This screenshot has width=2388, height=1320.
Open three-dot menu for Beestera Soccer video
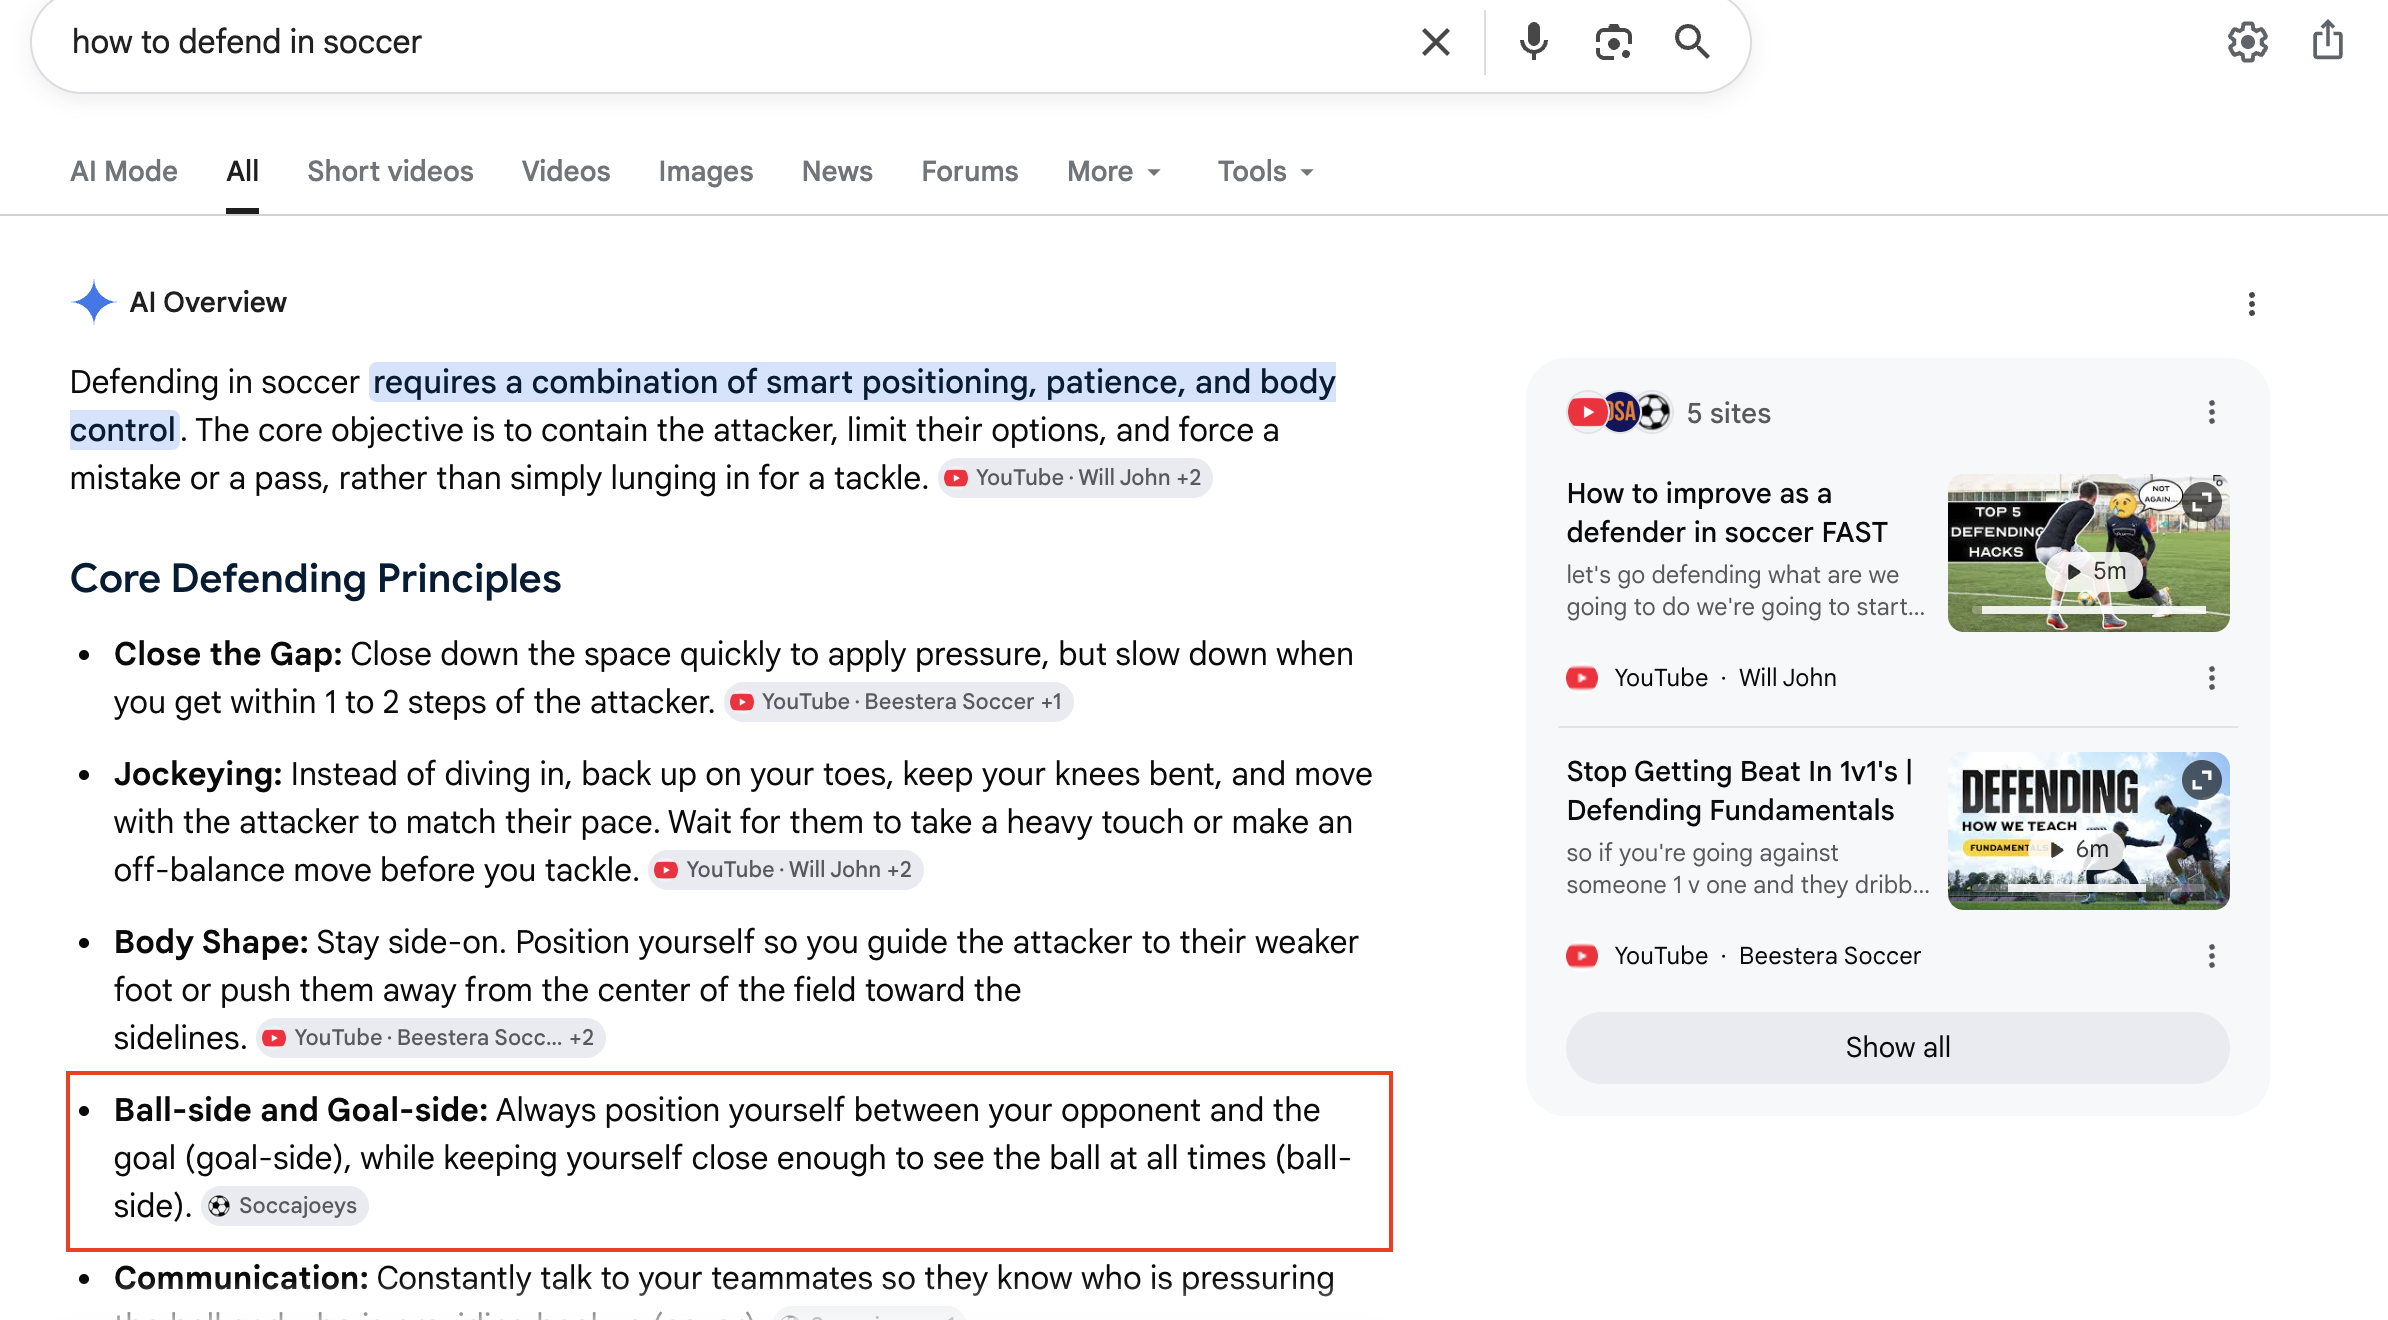[x=2211, y=956]
